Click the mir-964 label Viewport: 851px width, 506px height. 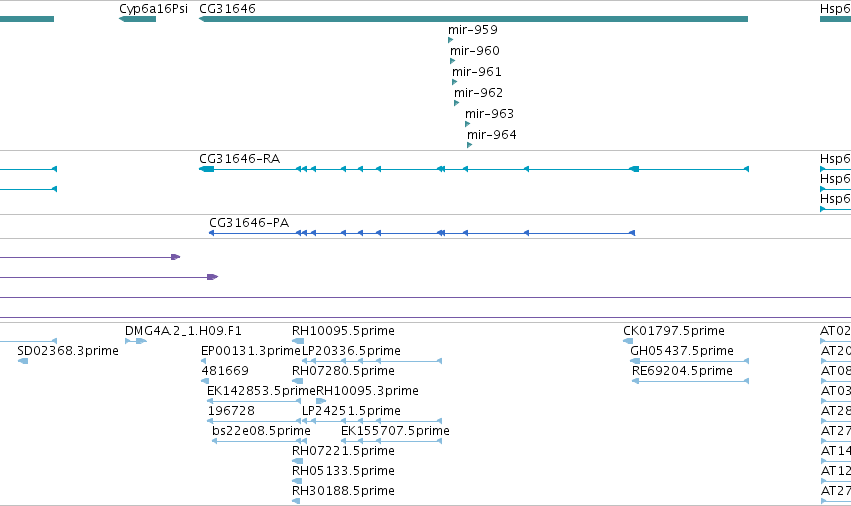point(492,135)
